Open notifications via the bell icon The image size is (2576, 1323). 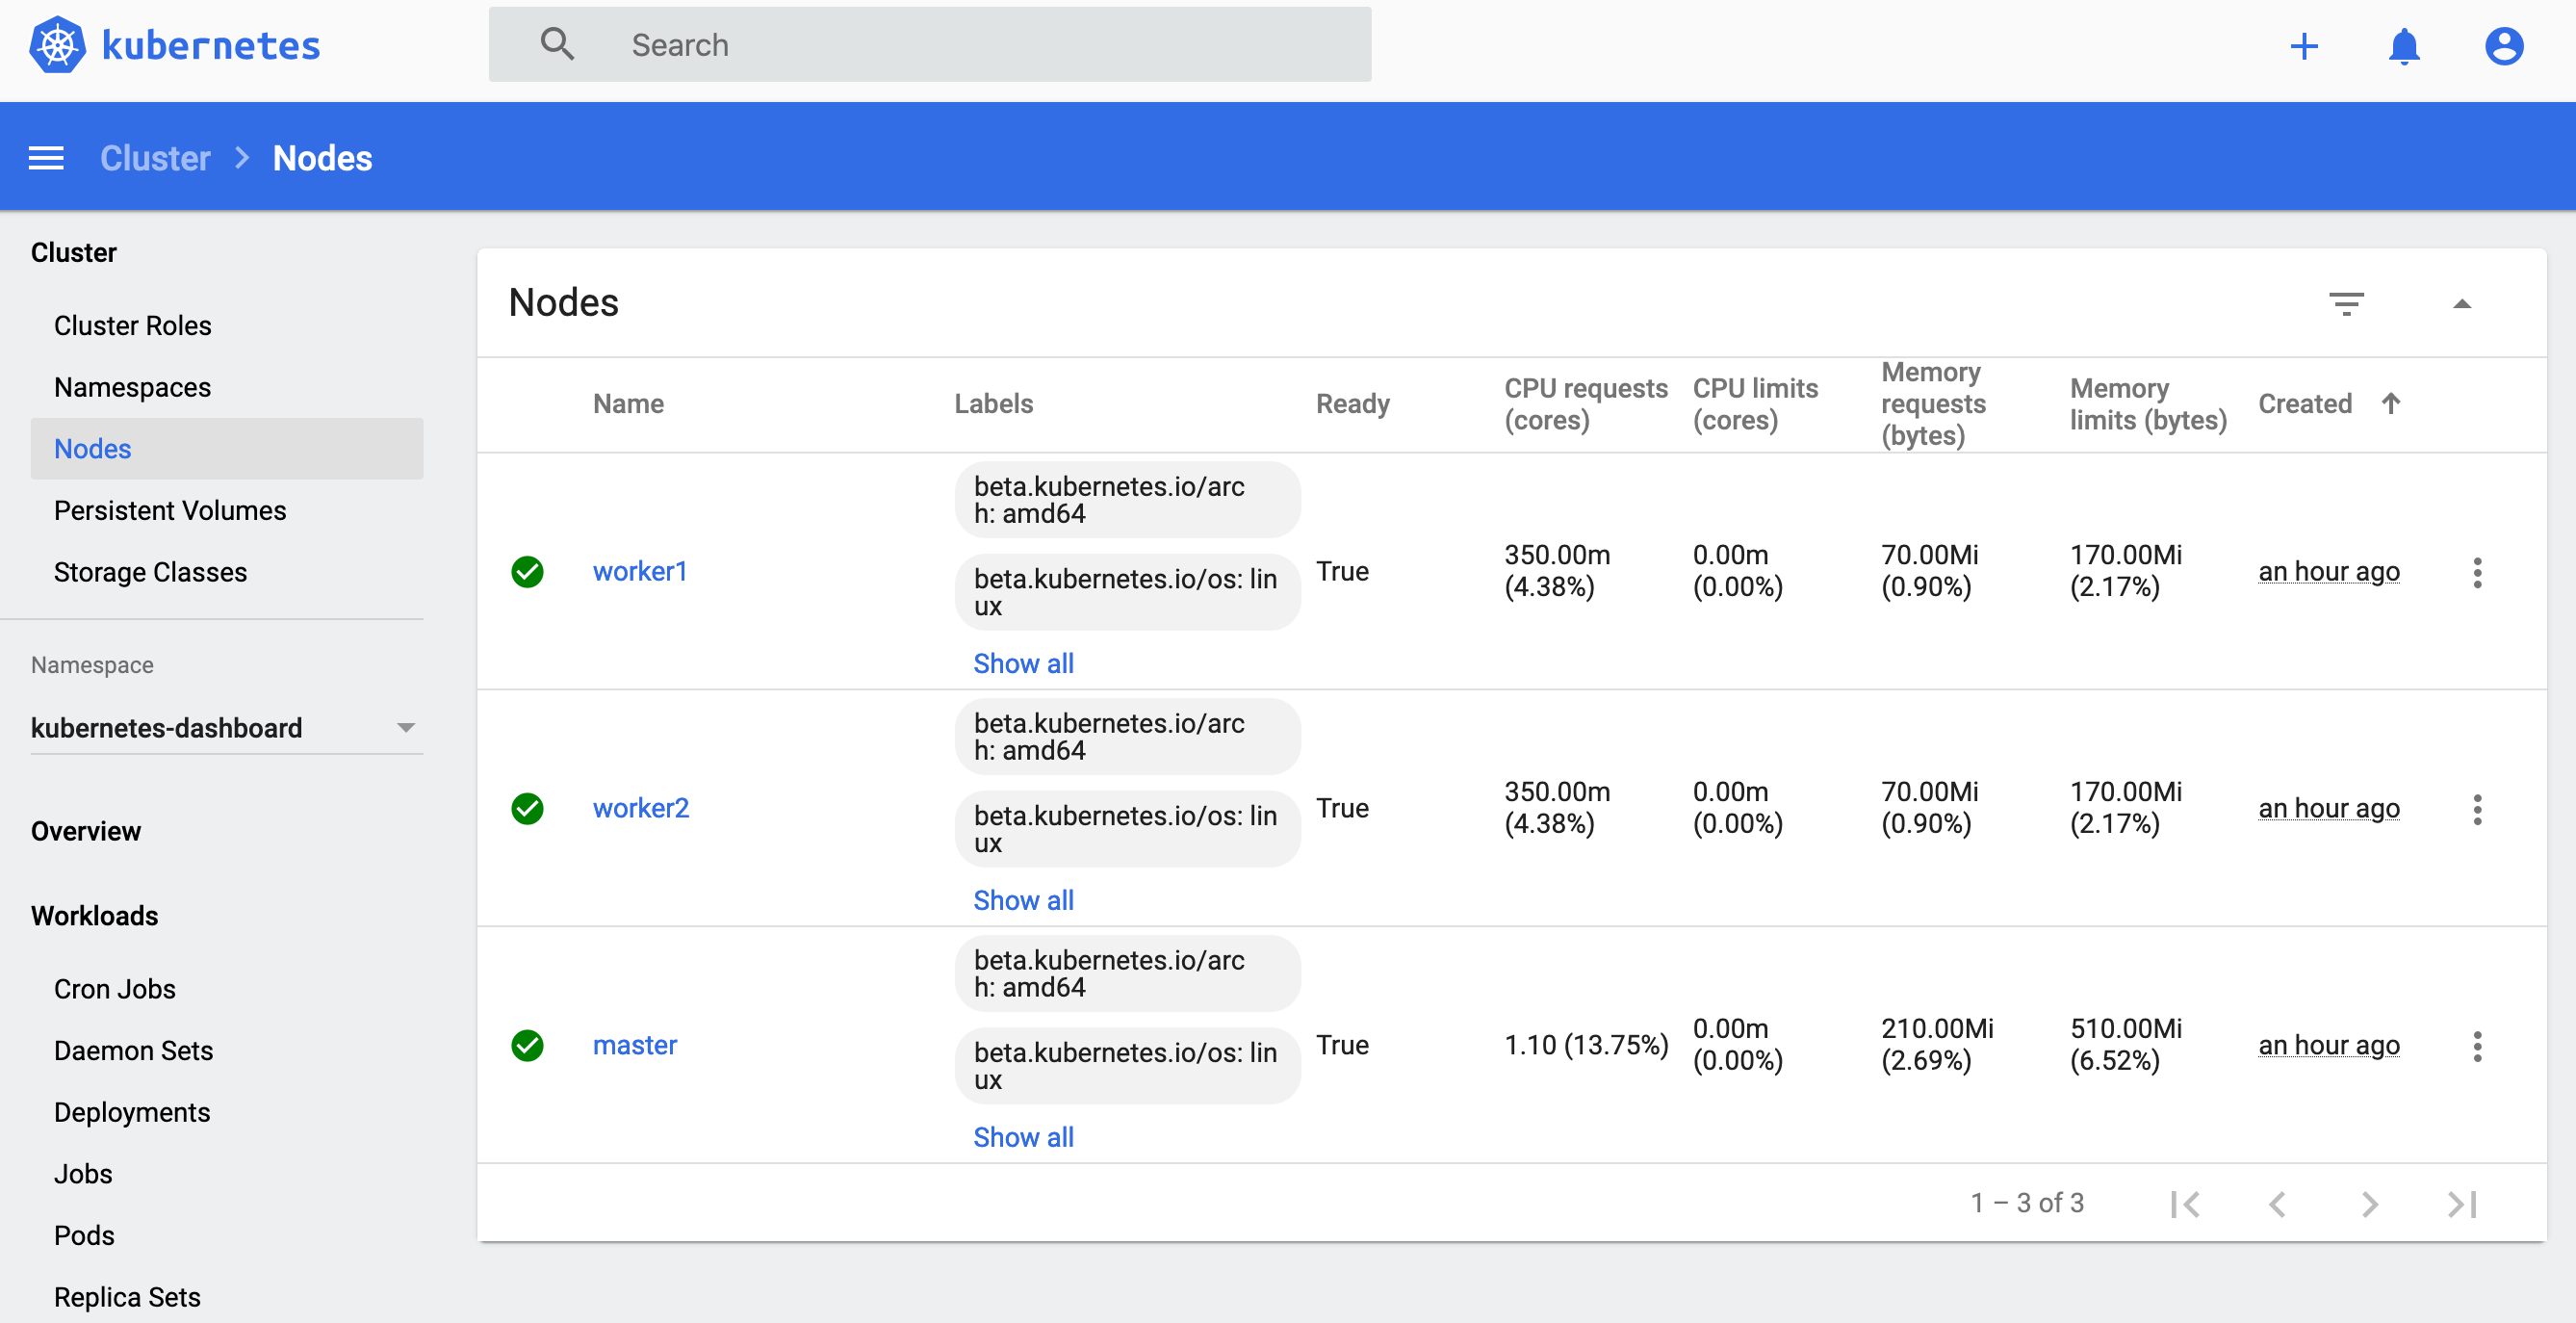[x=2404, y=45]
